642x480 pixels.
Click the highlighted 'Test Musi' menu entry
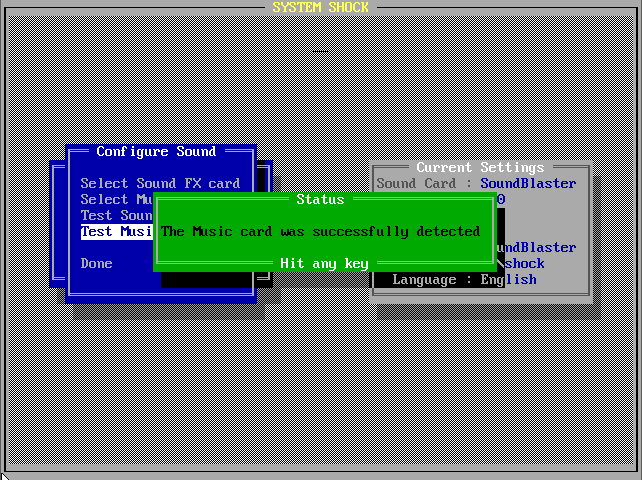116,232
